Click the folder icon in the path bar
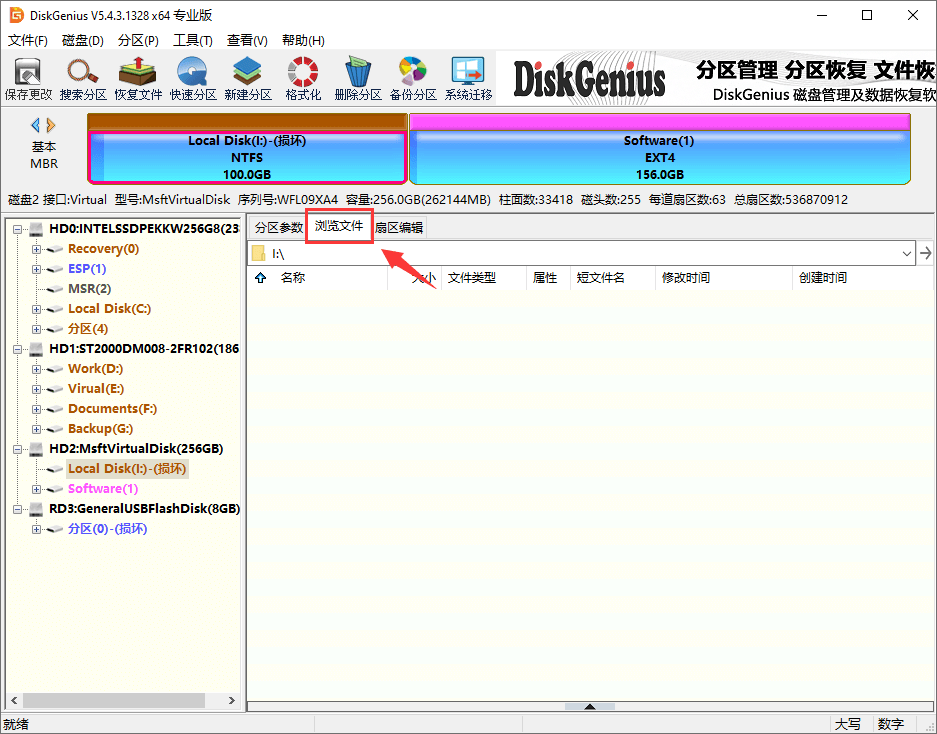 [x=259, y=253]
